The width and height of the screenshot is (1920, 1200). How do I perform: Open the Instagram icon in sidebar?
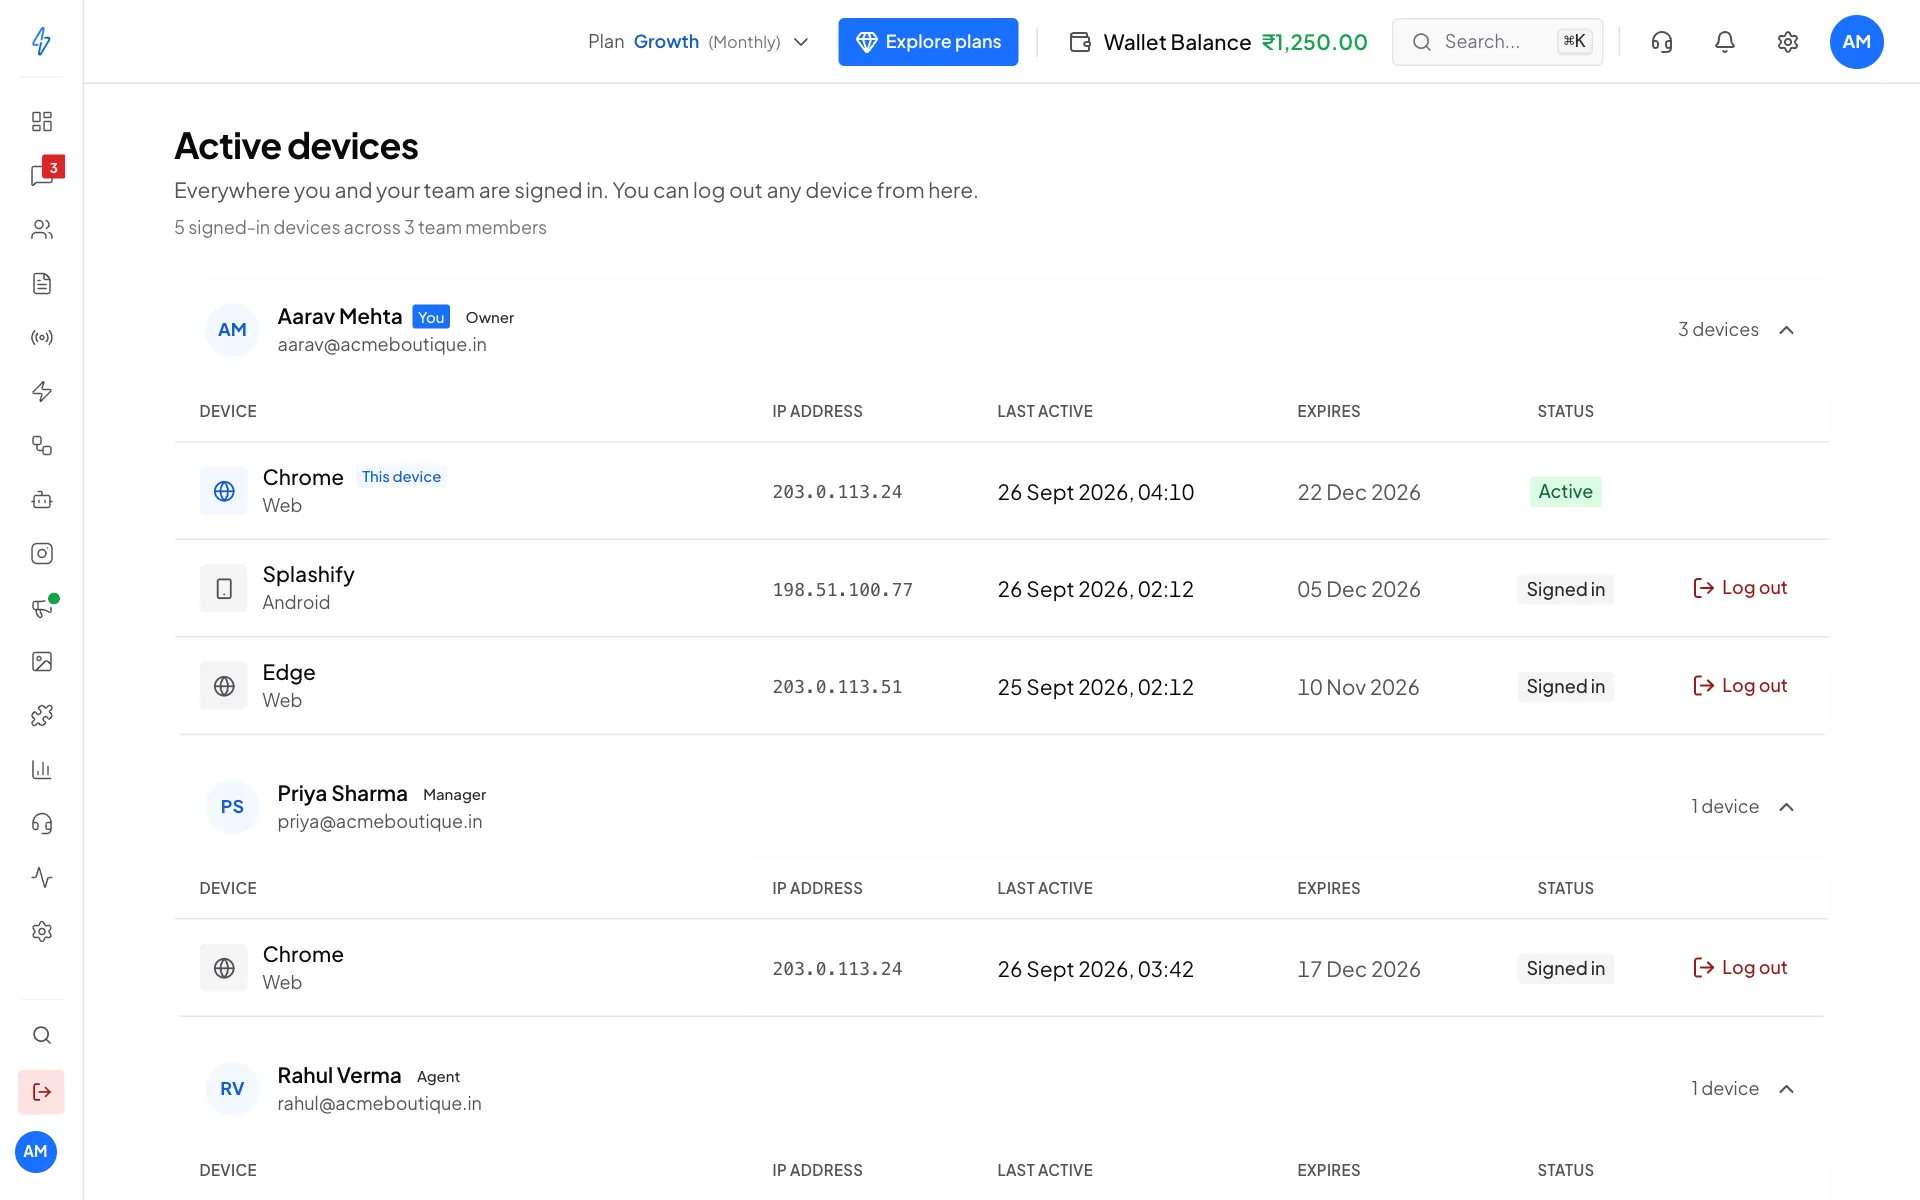click(41, 553)
